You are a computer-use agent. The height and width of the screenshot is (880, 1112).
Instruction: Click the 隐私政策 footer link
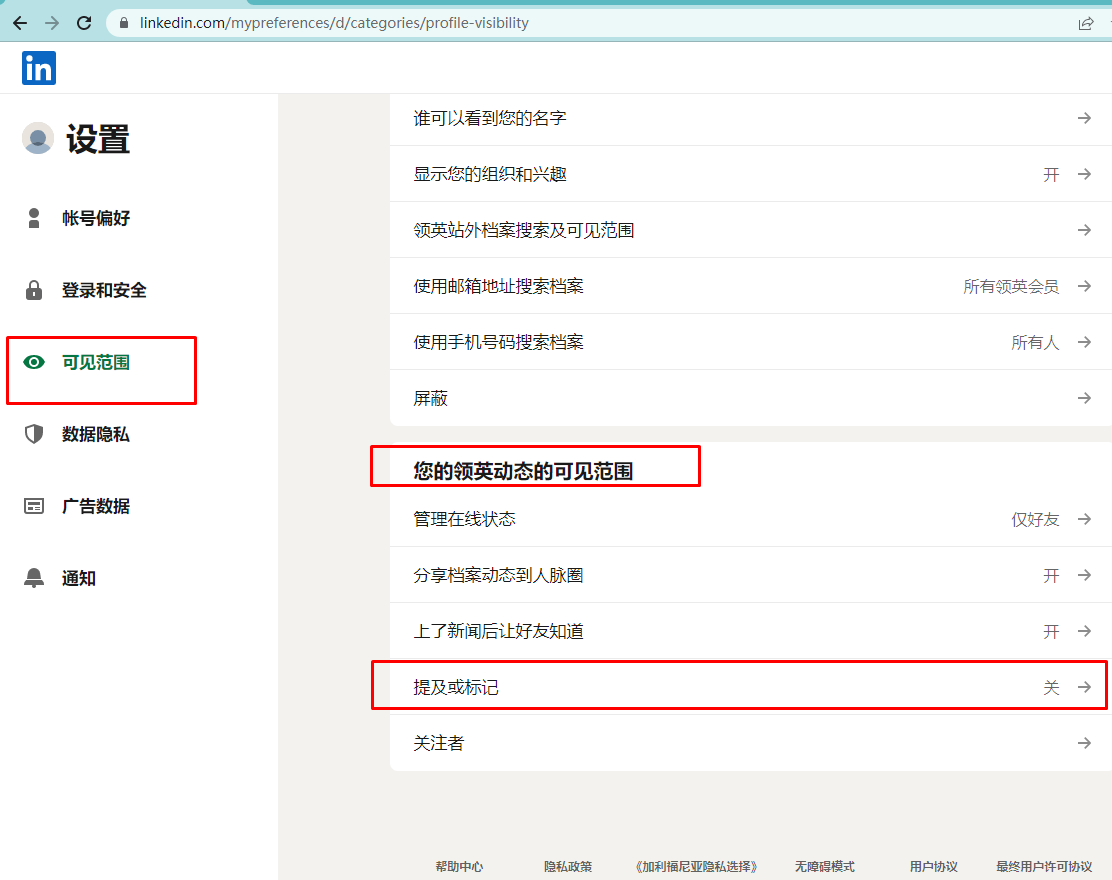[566, 866]
